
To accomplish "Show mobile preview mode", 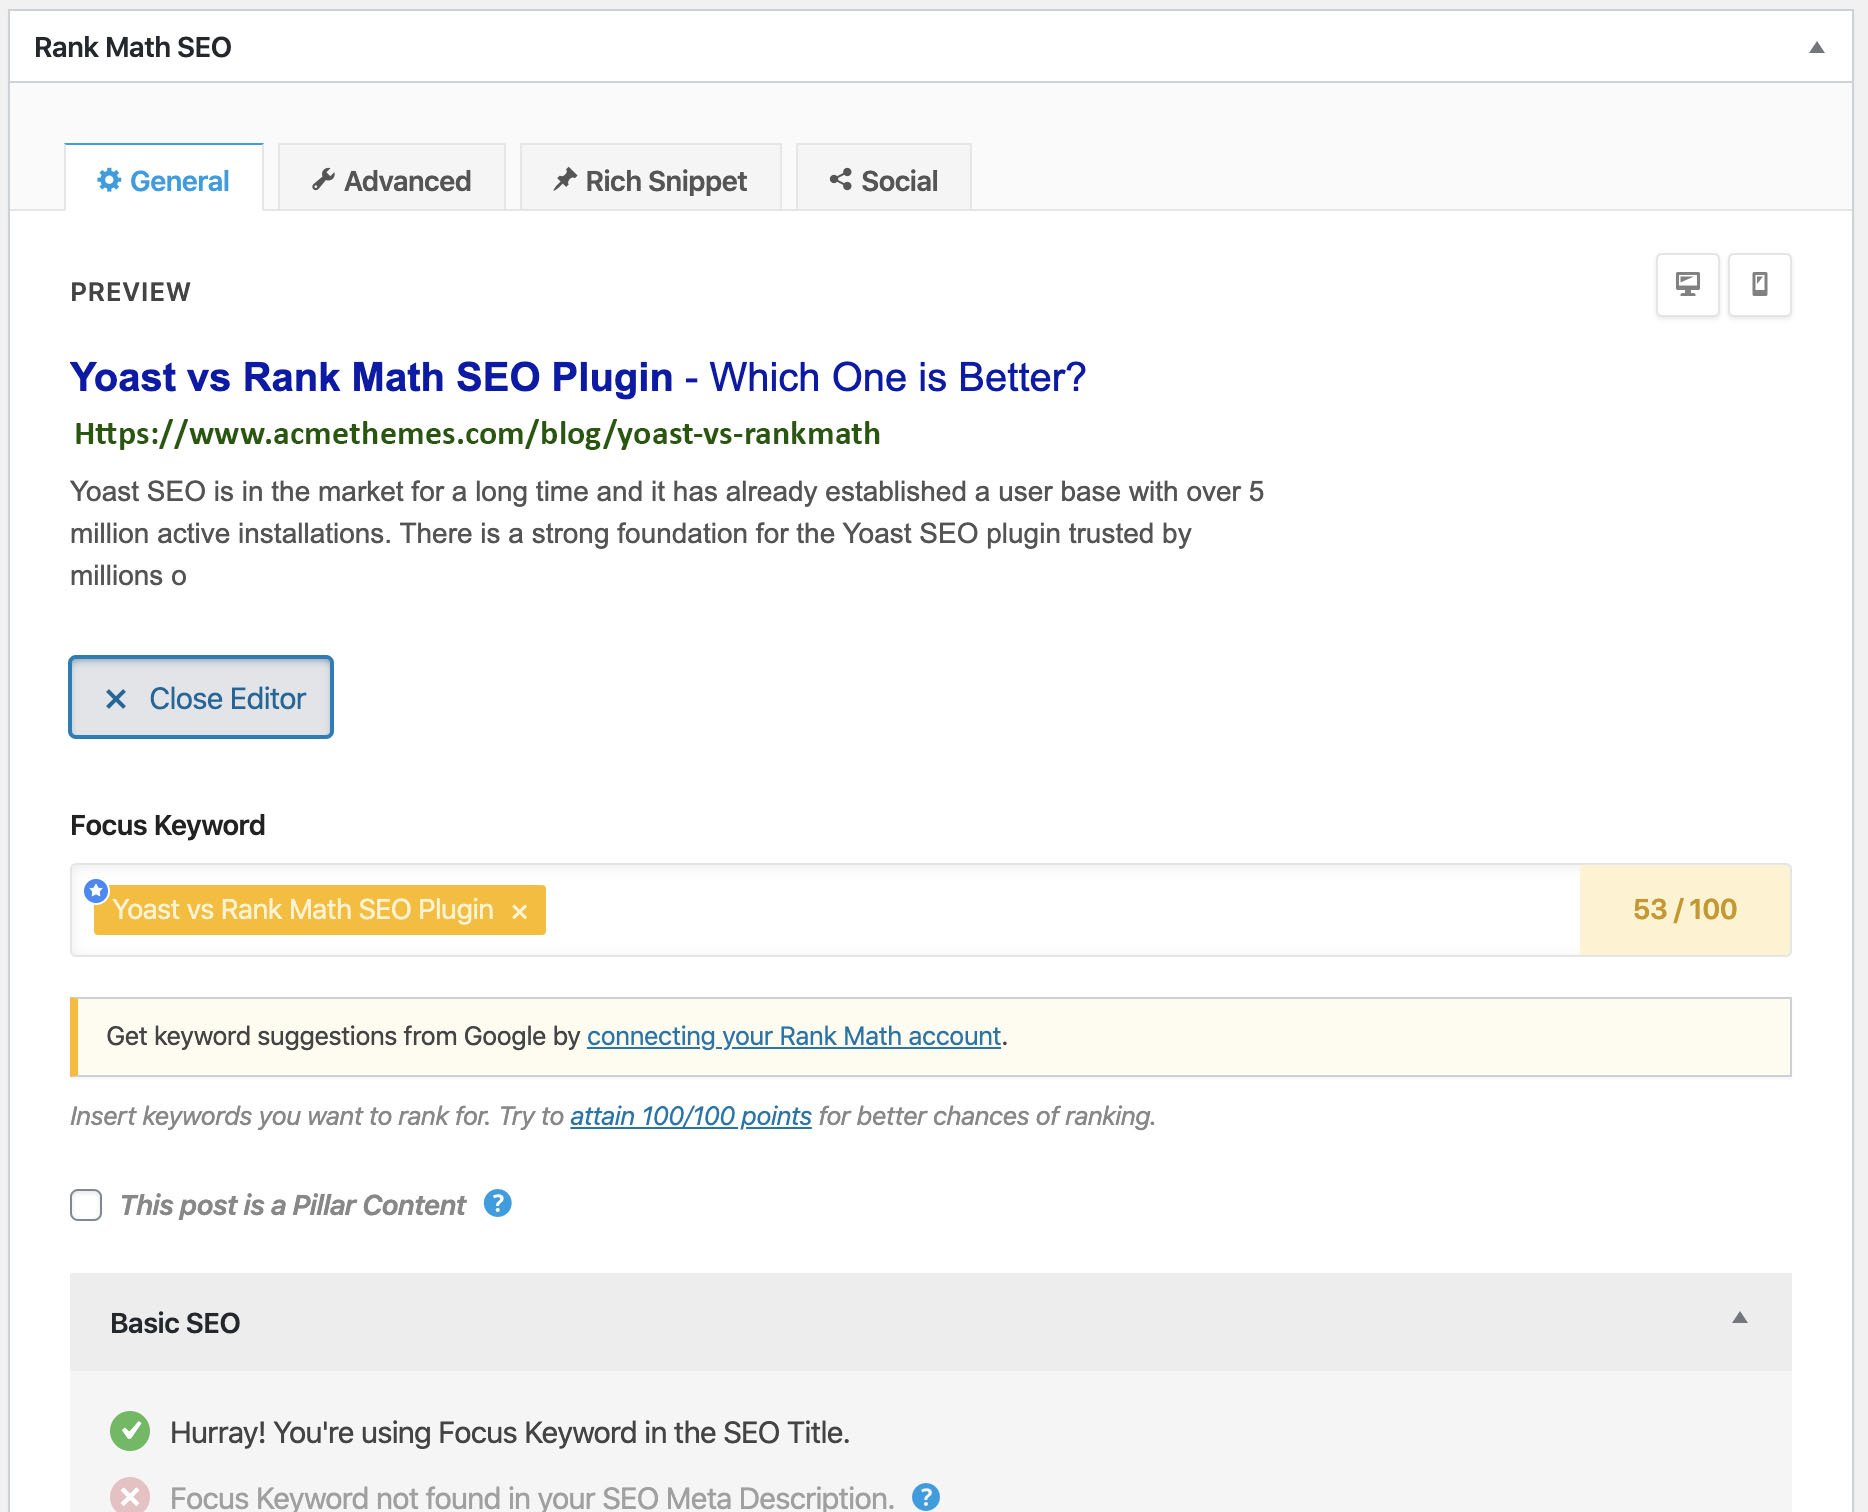I will 1760,285.
